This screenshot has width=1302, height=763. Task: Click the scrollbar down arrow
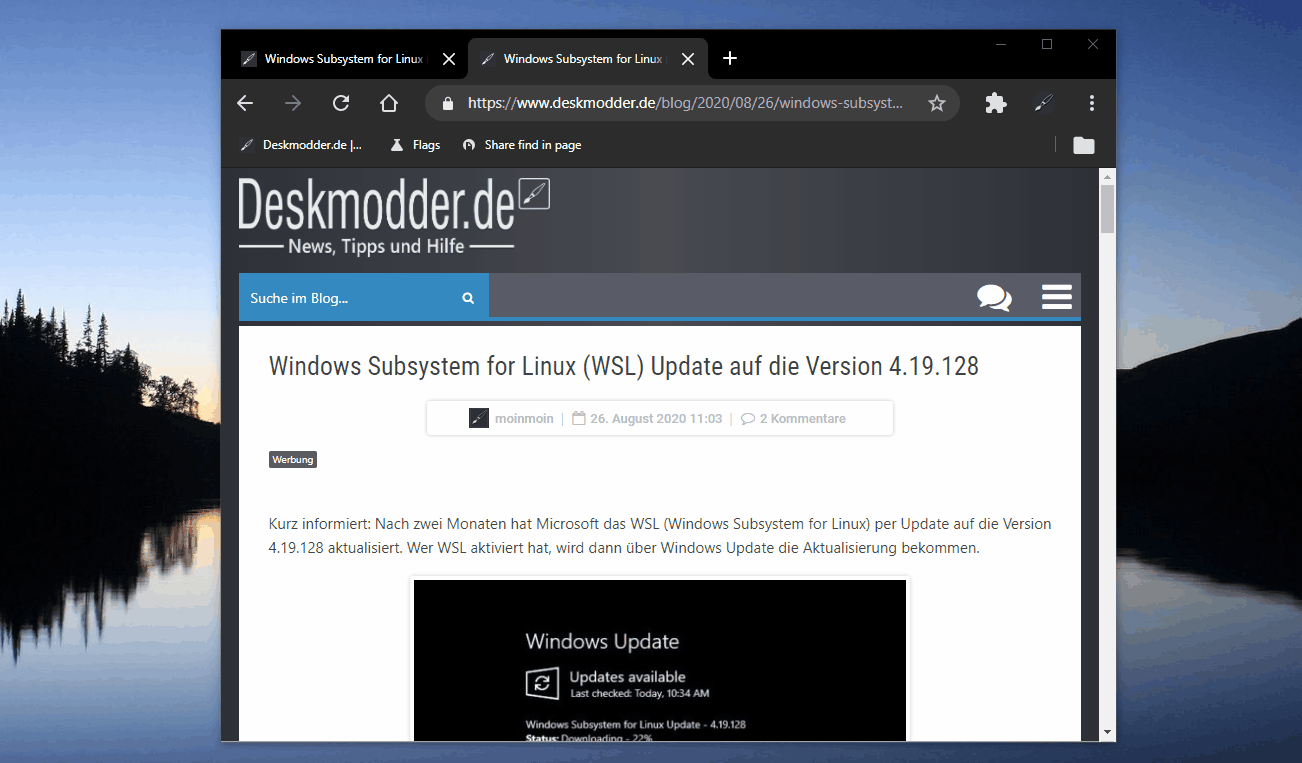1107,732
